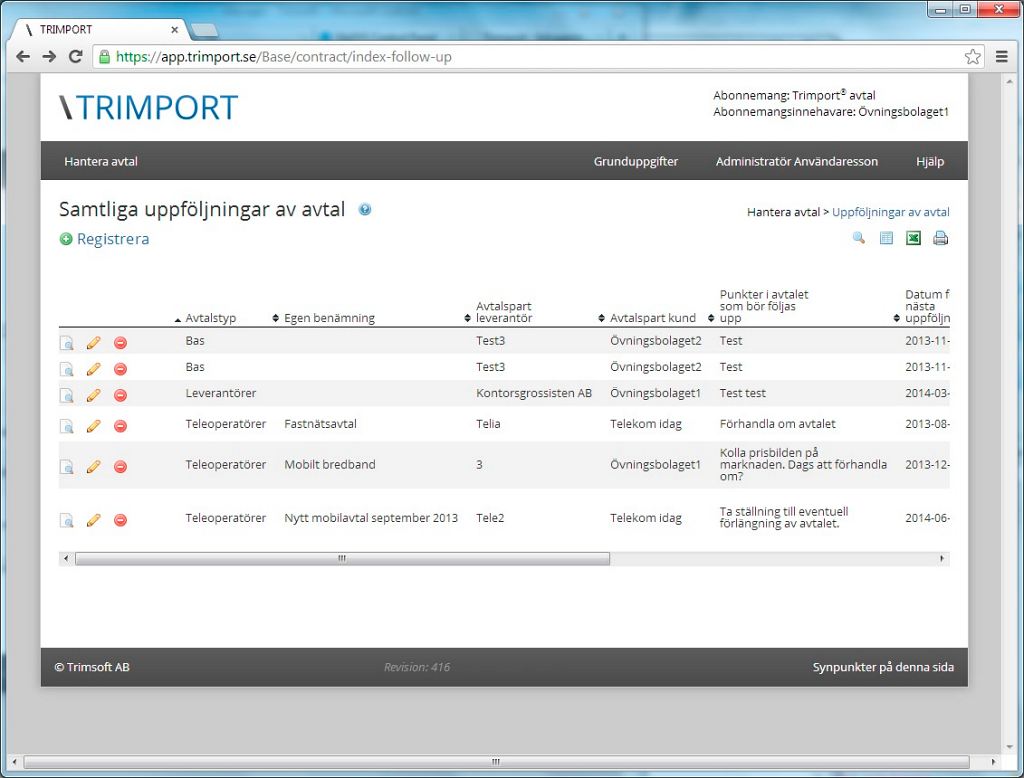Open the column settings table icon
This screenshot has width=1024, height=778.
pos(886,238)
